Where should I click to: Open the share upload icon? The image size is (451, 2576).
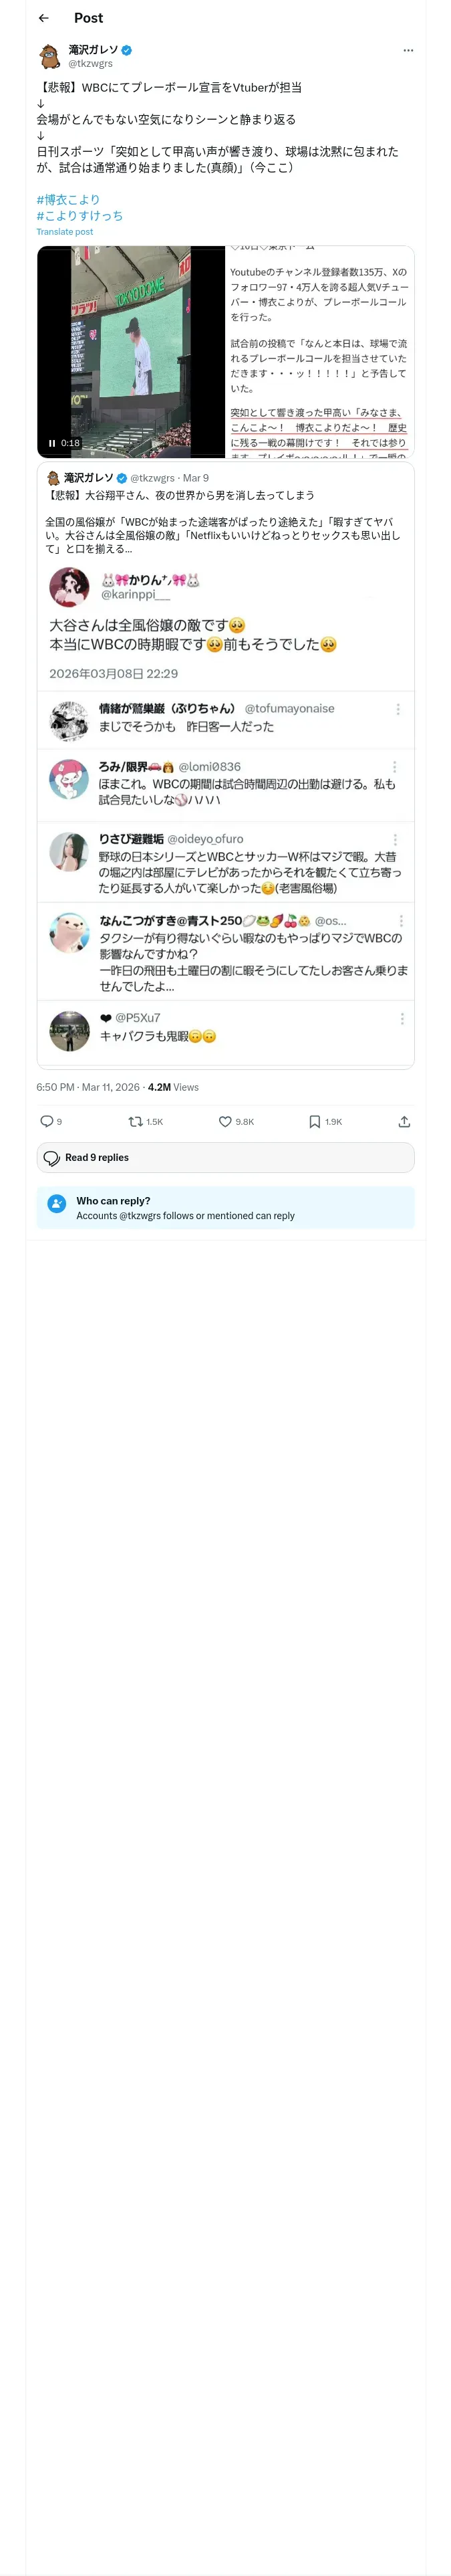pyautogui.click(x=404, y=1121)
